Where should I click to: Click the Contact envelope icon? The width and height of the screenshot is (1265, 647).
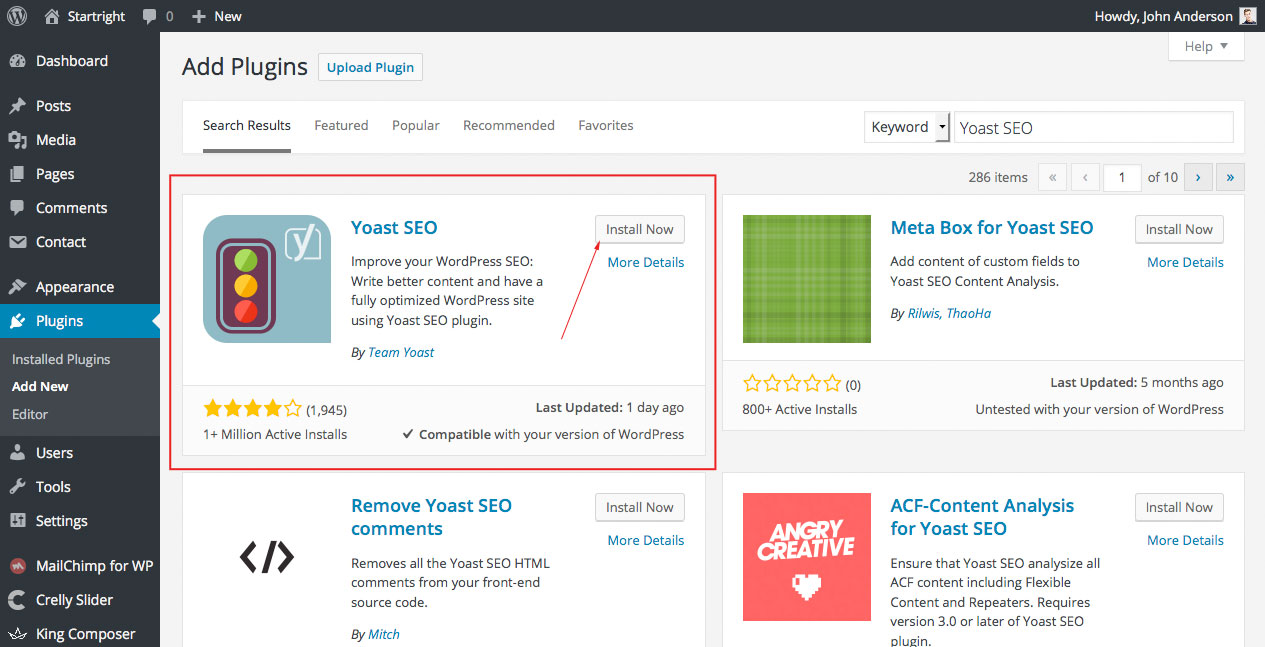[x=18, y=242]
